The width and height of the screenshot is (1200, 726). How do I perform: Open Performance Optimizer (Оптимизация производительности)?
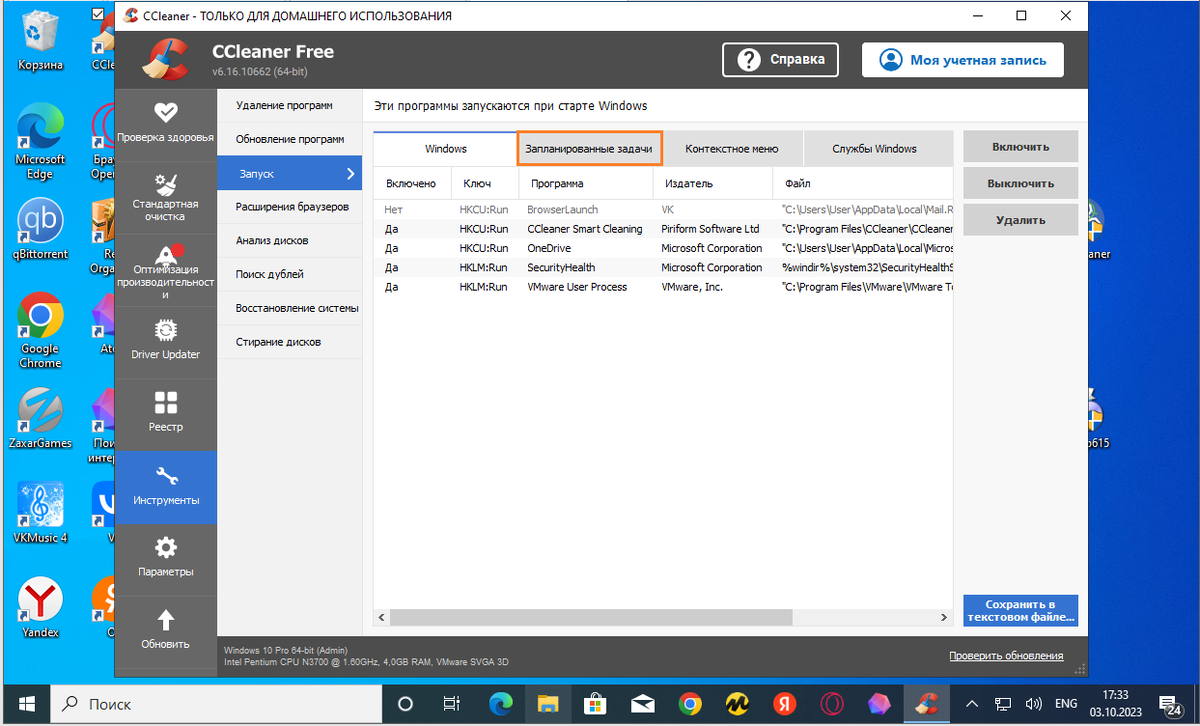click(165, 270)
